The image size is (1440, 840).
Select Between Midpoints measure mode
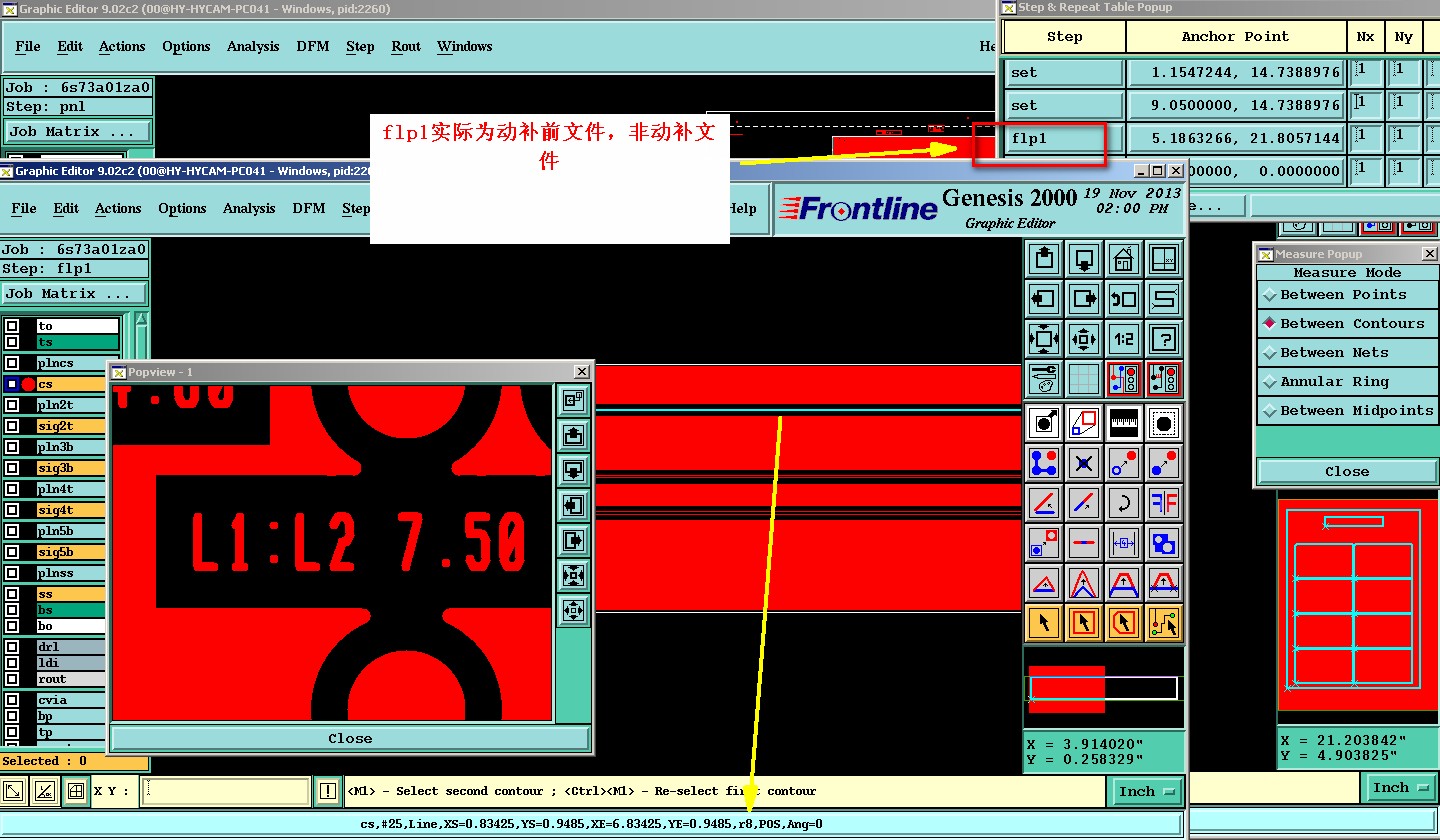point(1347,411)
